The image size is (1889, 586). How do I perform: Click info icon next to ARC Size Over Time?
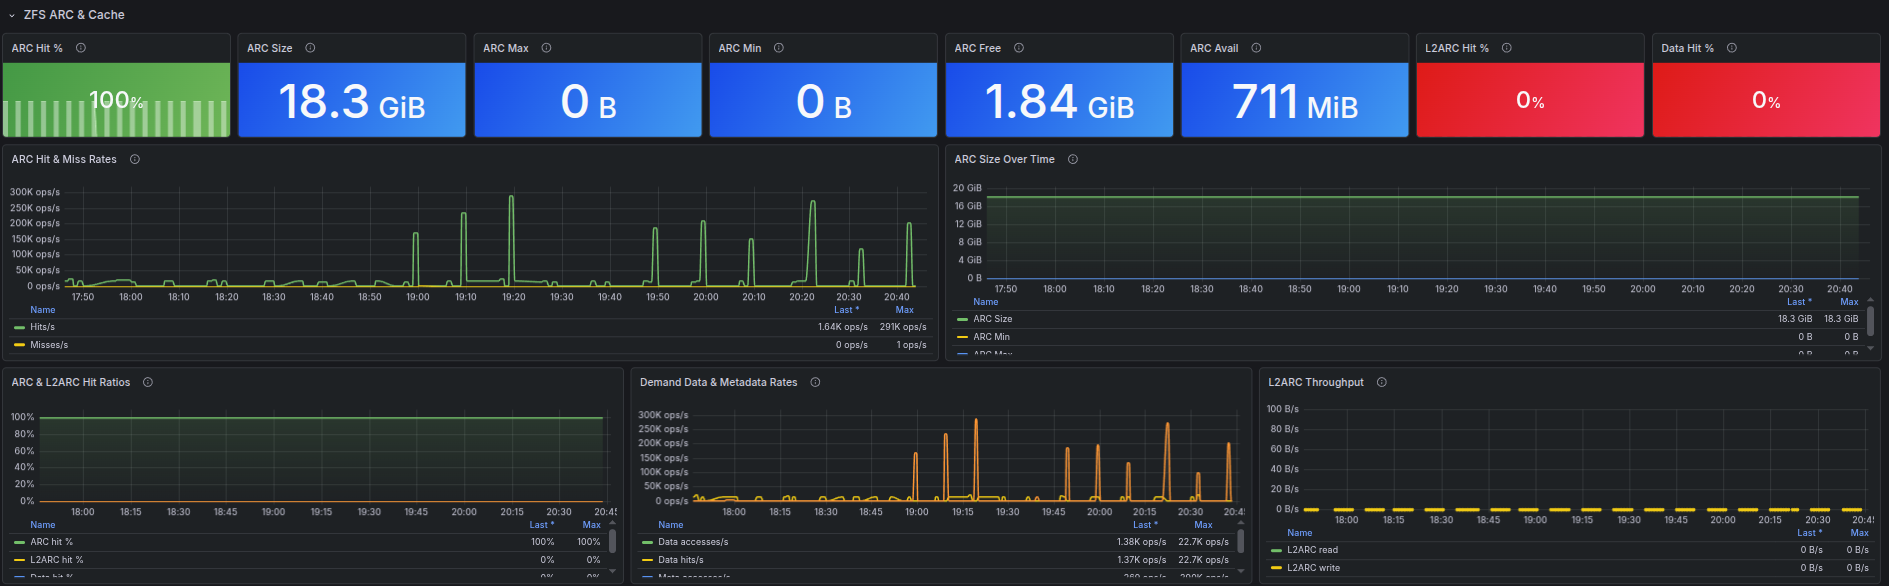pyautogui.click(x=1073, y=159)
